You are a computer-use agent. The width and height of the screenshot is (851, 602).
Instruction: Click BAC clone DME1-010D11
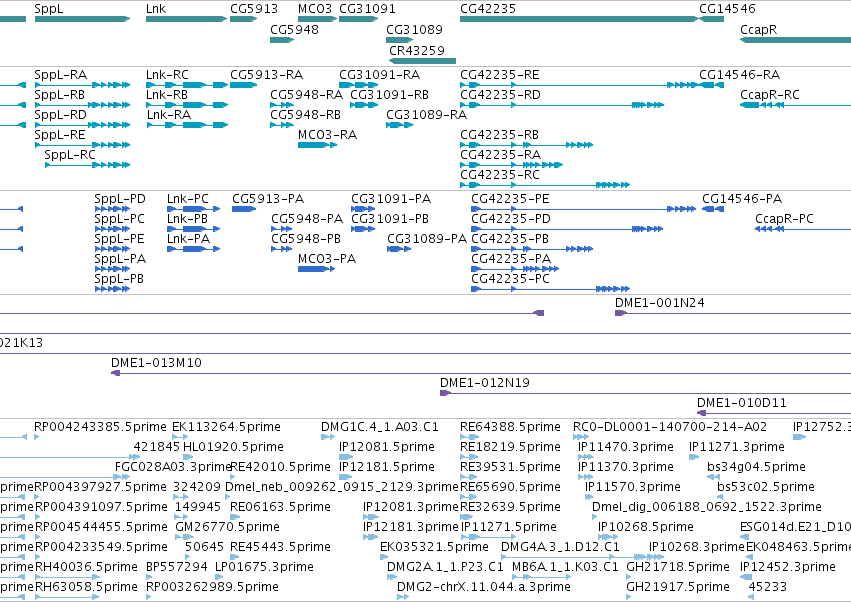[x=774, y=413]
